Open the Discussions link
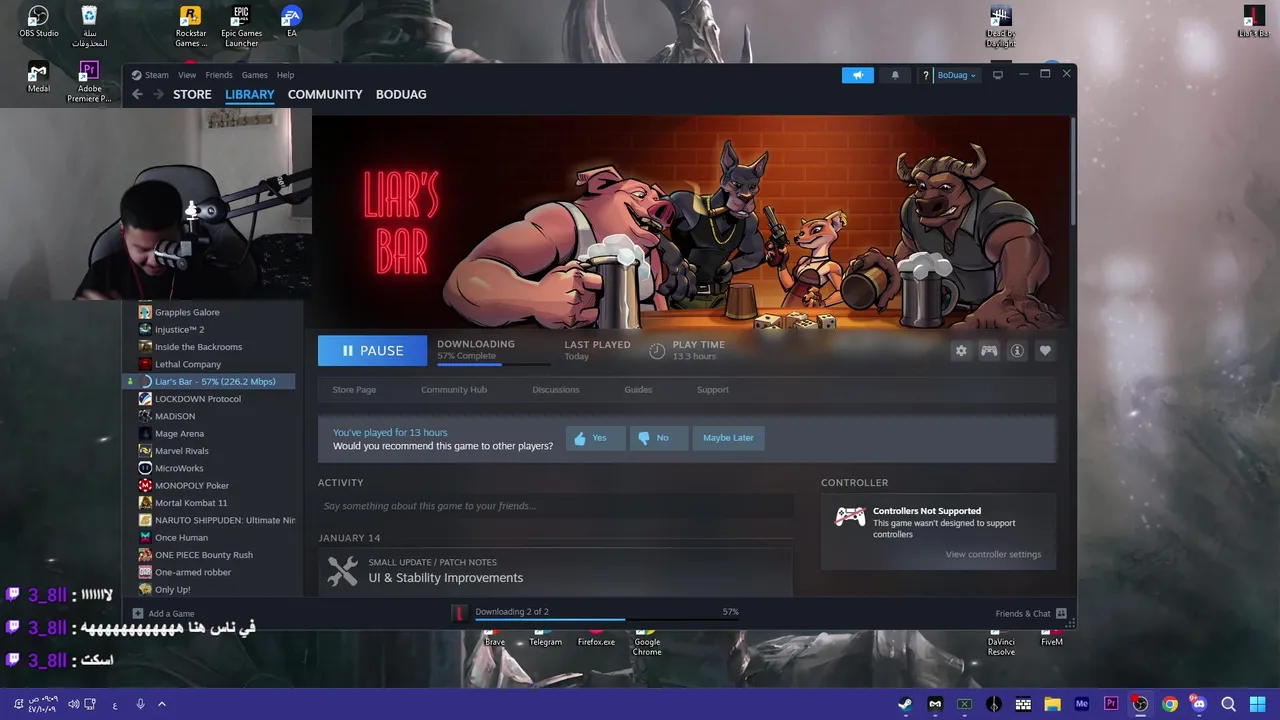The image size is (1280, 720). 556,390
